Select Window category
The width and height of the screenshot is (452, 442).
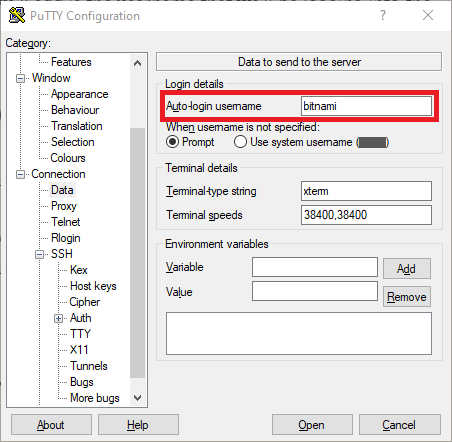pyautogui.click(x=51, y=78)
